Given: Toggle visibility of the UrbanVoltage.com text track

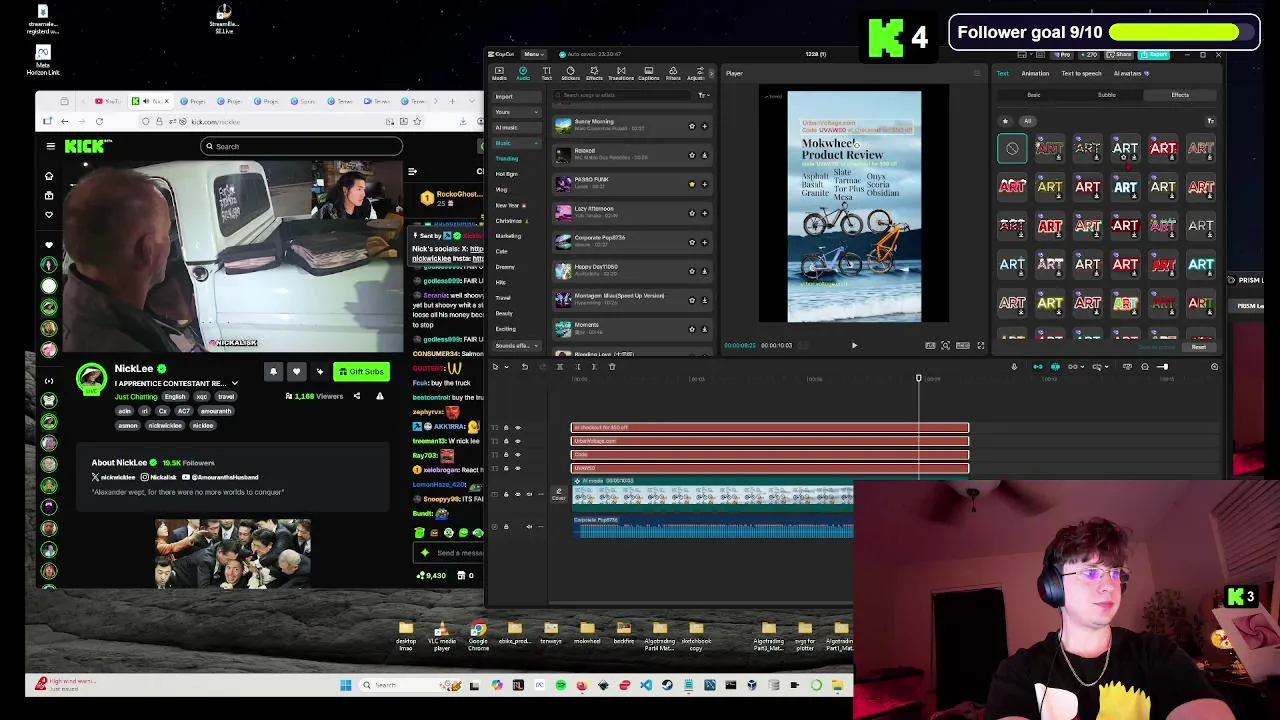Looking at the screenshot, I should click(x=518, y=441).
